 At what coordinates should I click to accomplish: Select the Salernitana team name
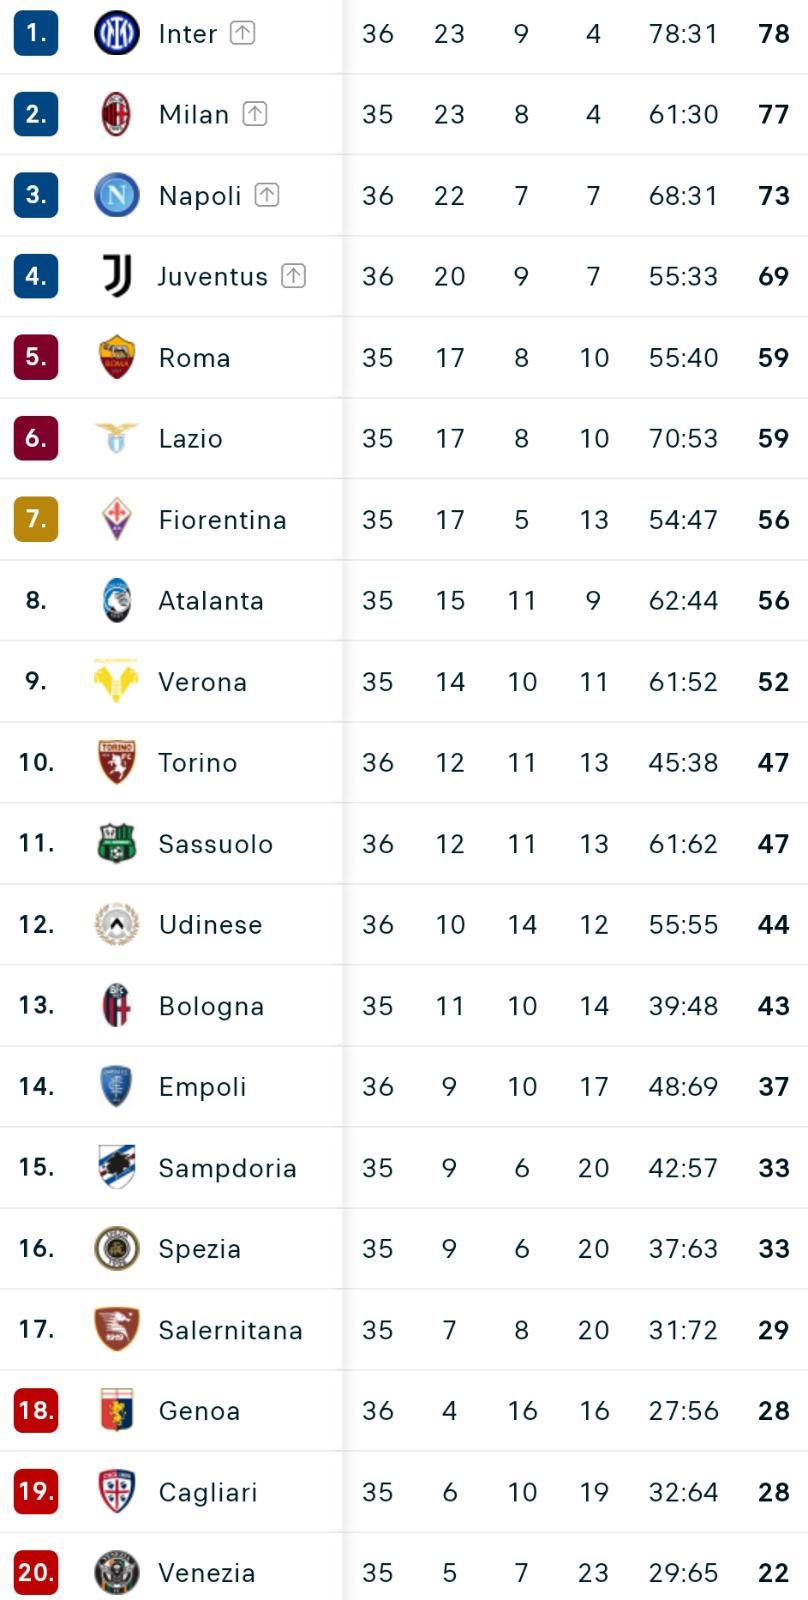230,1330
